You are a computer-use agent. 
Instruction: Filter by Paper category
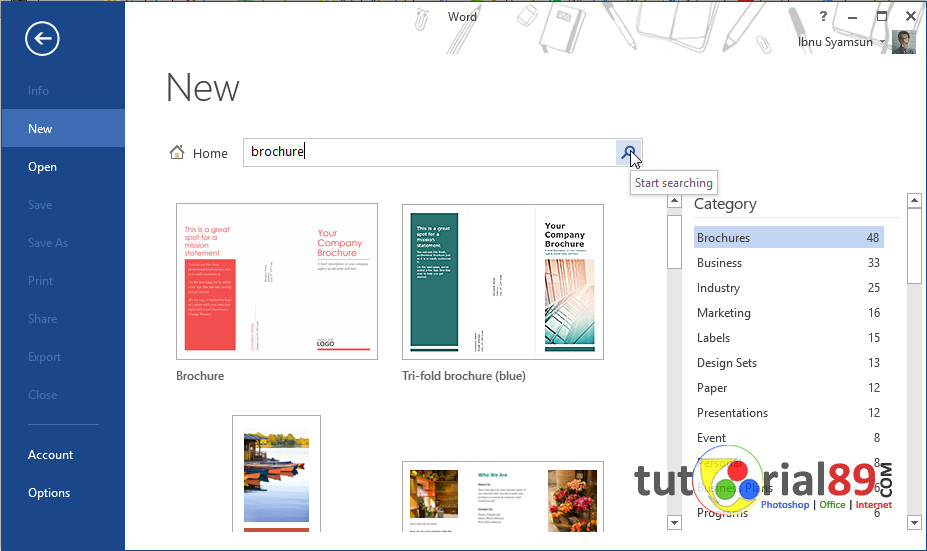coord(789,388)
